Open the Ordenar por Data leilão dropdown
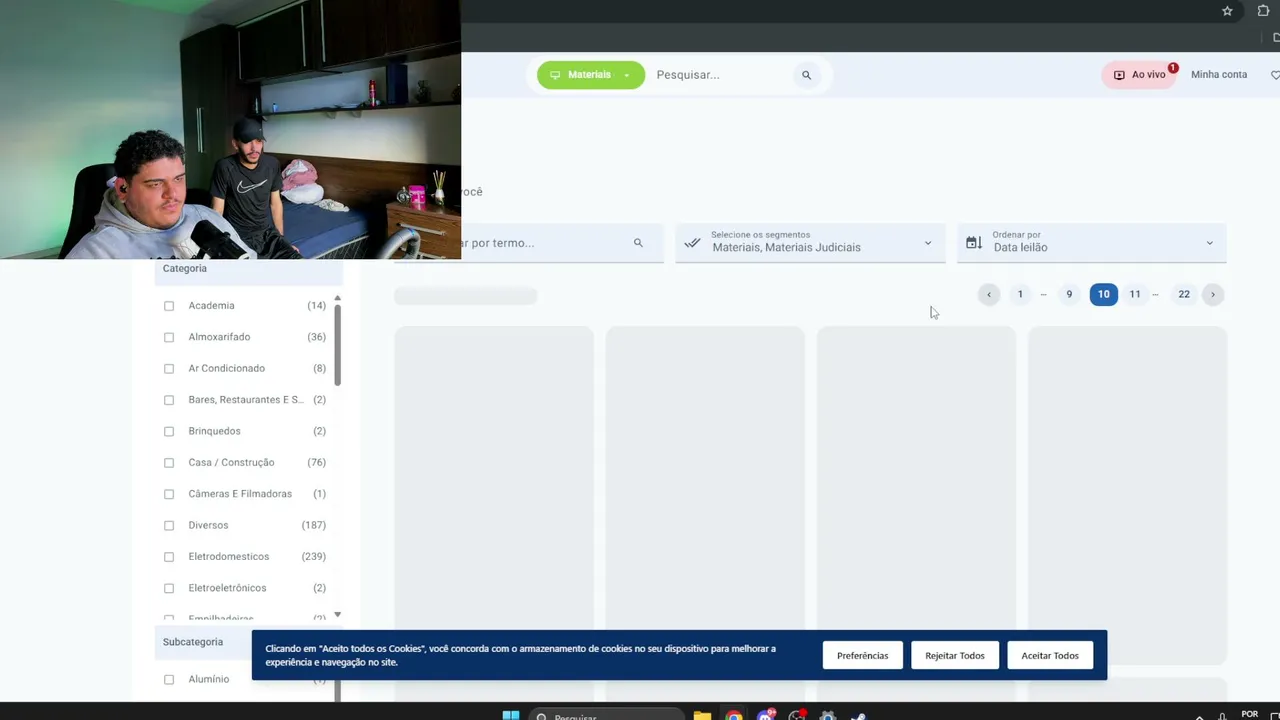Screen dimensions: 1280x720 tap(1092, 243)
